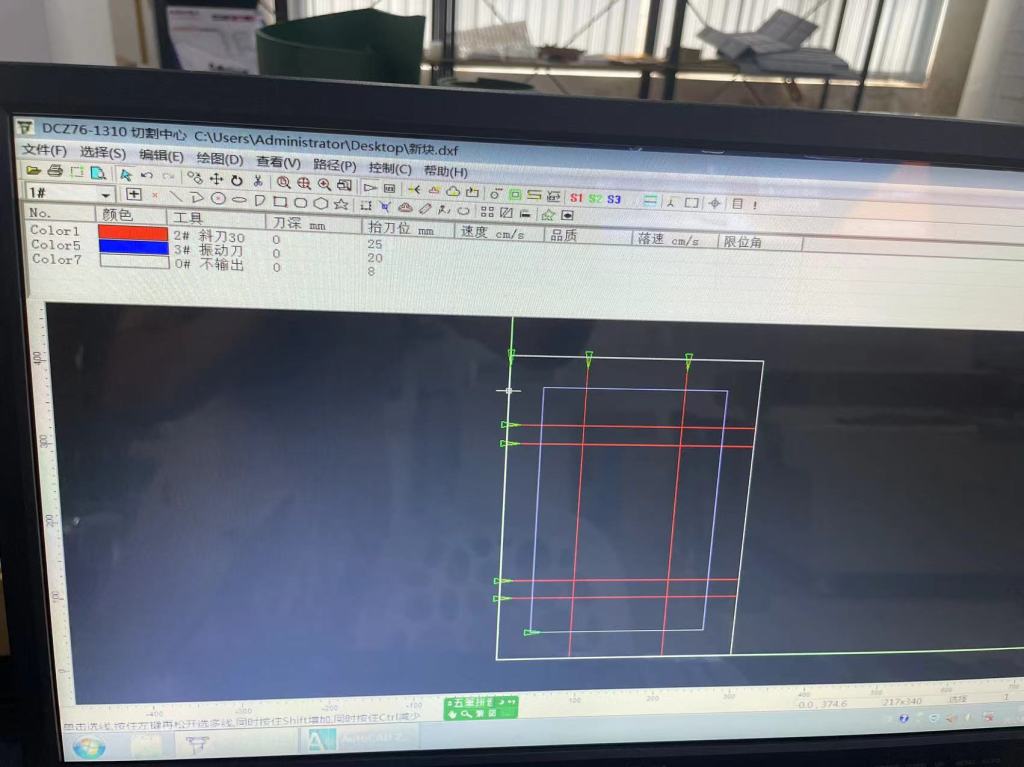Toggle the blue S3 button
Screen dimensions: 1024x767
(x=613, y=199)
